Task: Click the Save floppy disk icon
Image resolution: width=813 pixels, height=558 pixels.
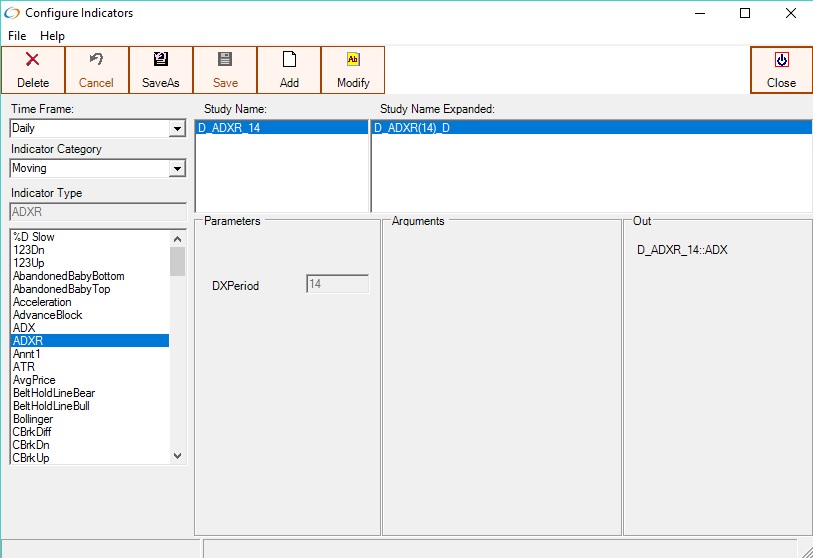Action: (x=225, y=60)
